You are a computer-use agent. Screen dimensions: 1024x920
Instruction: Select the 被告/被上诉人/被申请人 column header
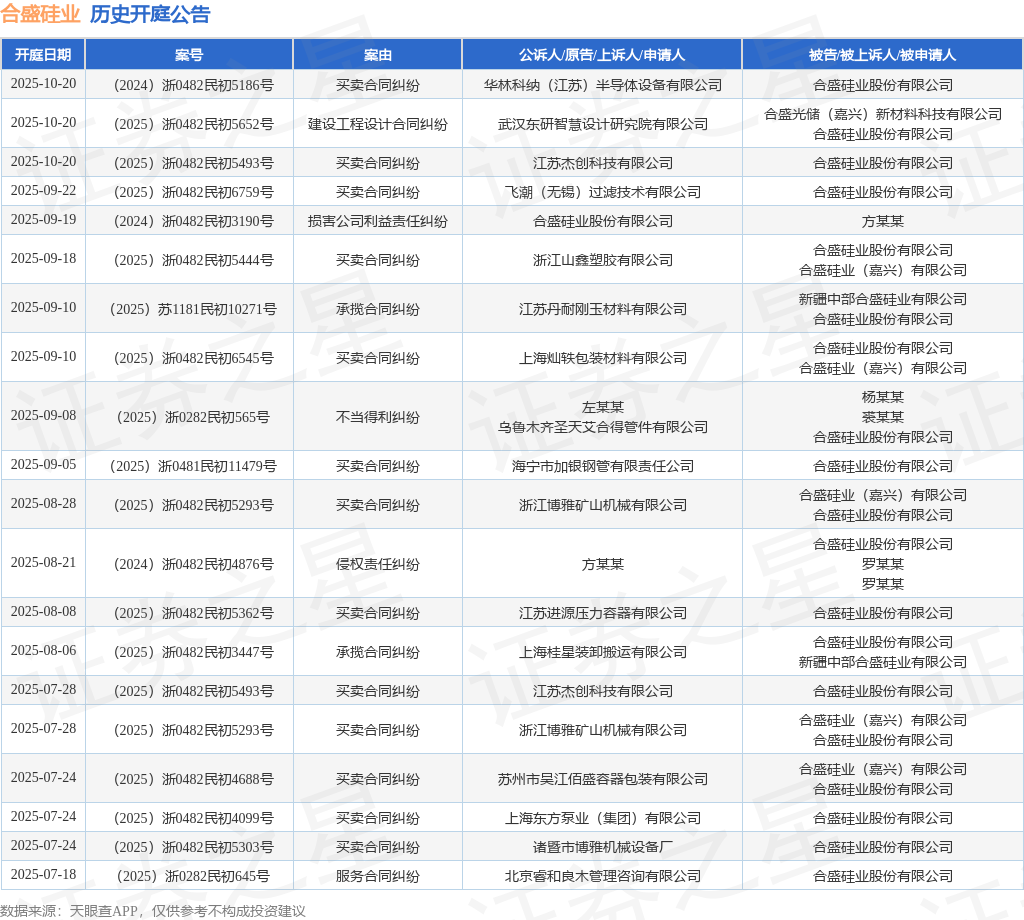882,55
